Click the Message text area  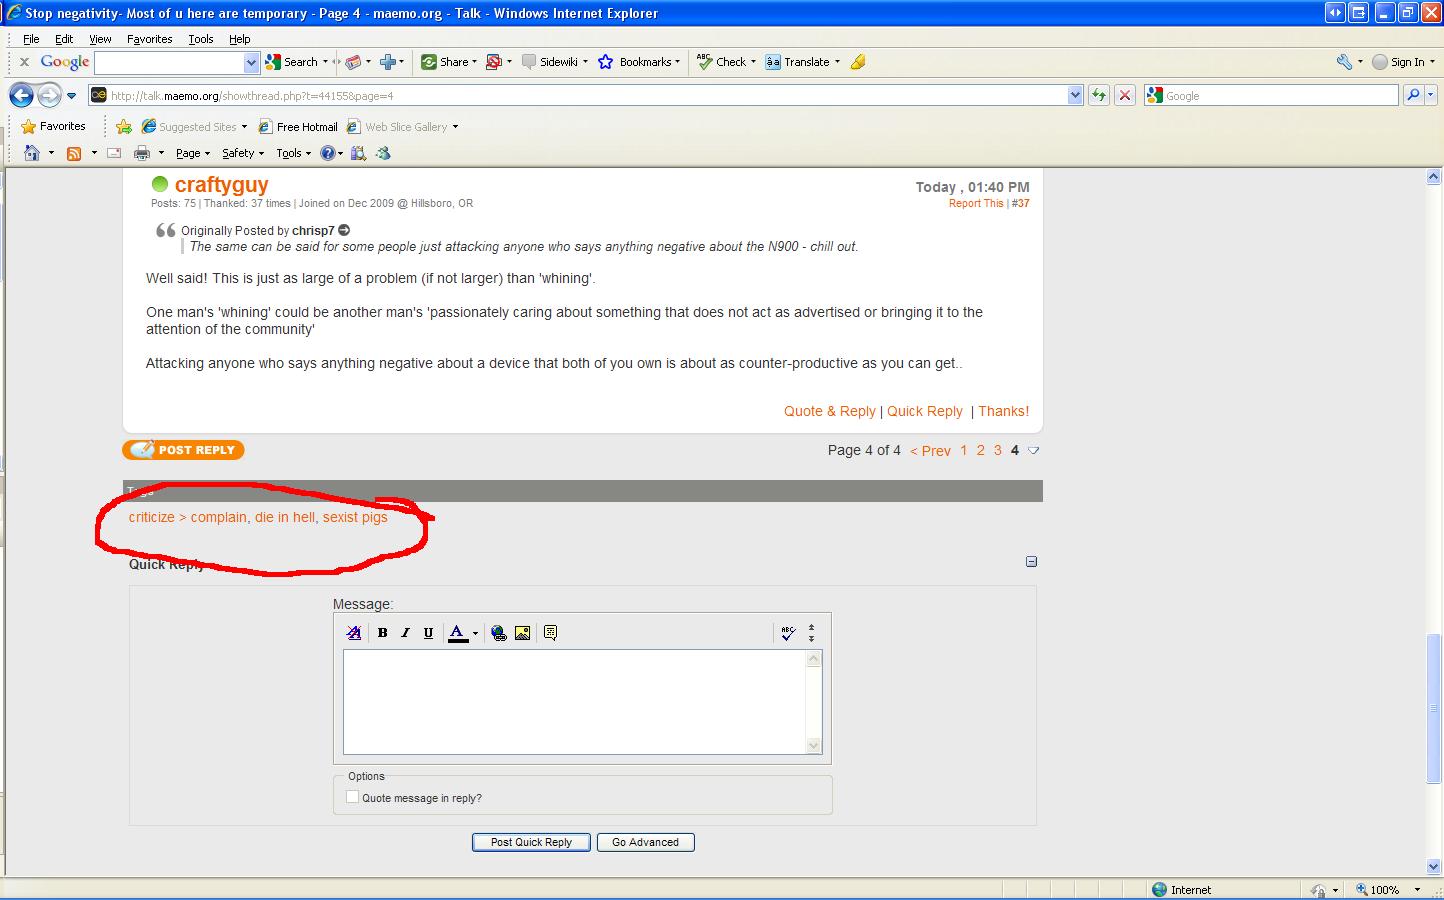575,701
